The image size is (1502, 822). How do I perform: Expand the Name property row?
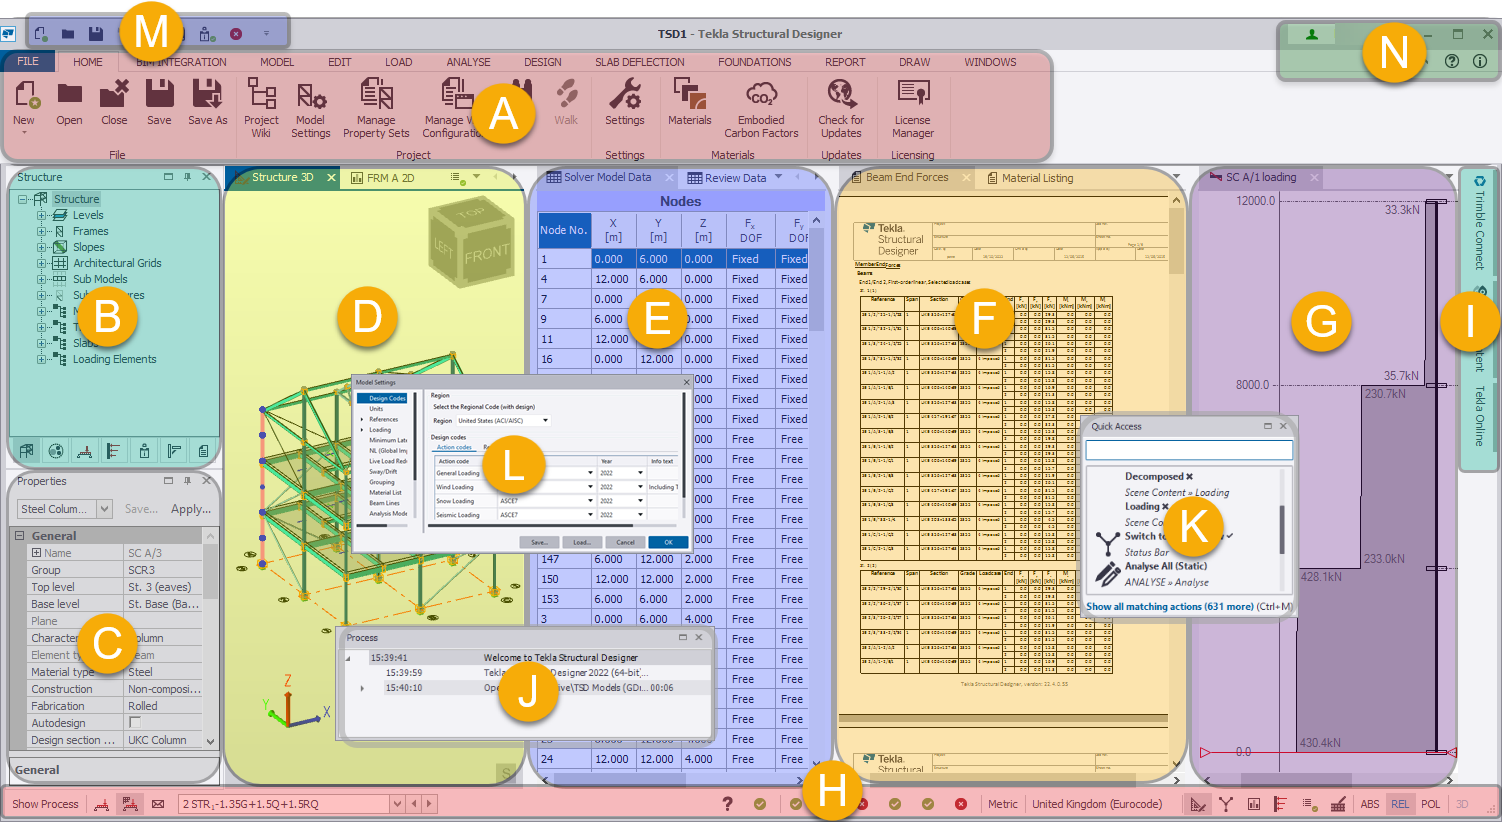coord(37,553)
